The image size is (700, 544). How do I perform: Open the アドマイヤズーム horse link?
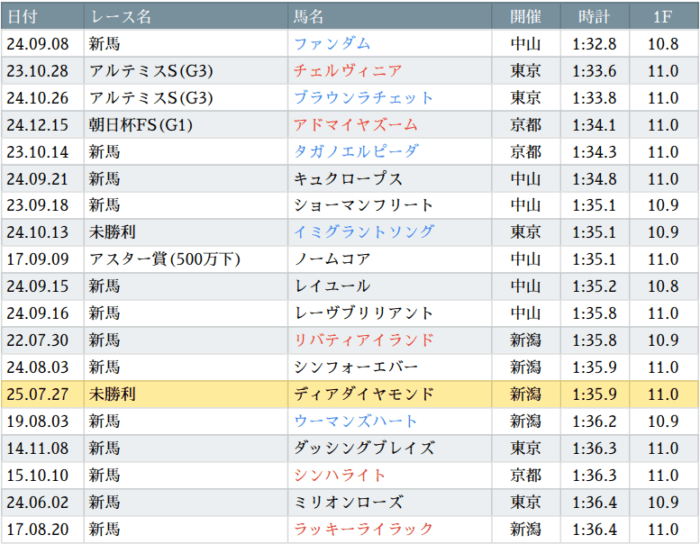355,125
